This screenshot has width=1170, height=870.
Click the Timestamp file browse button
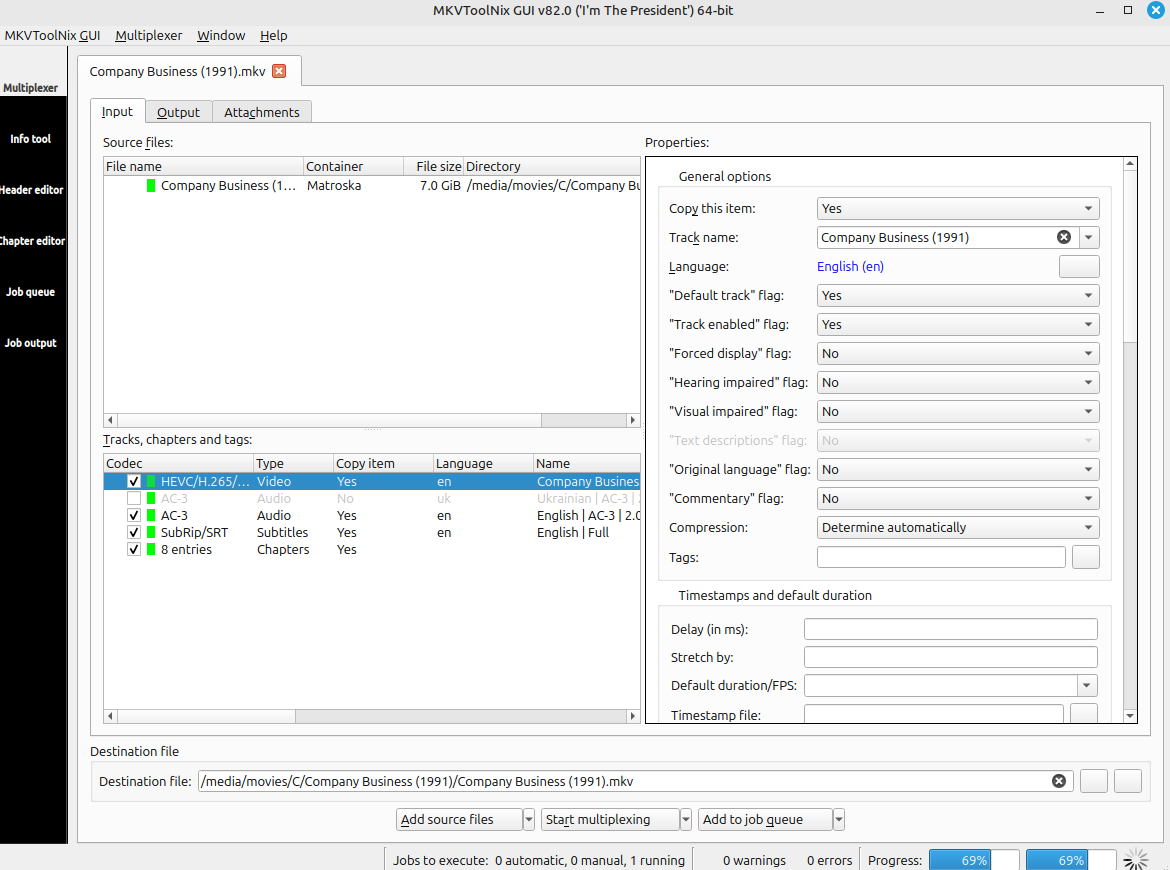[x=1084, y=713]
